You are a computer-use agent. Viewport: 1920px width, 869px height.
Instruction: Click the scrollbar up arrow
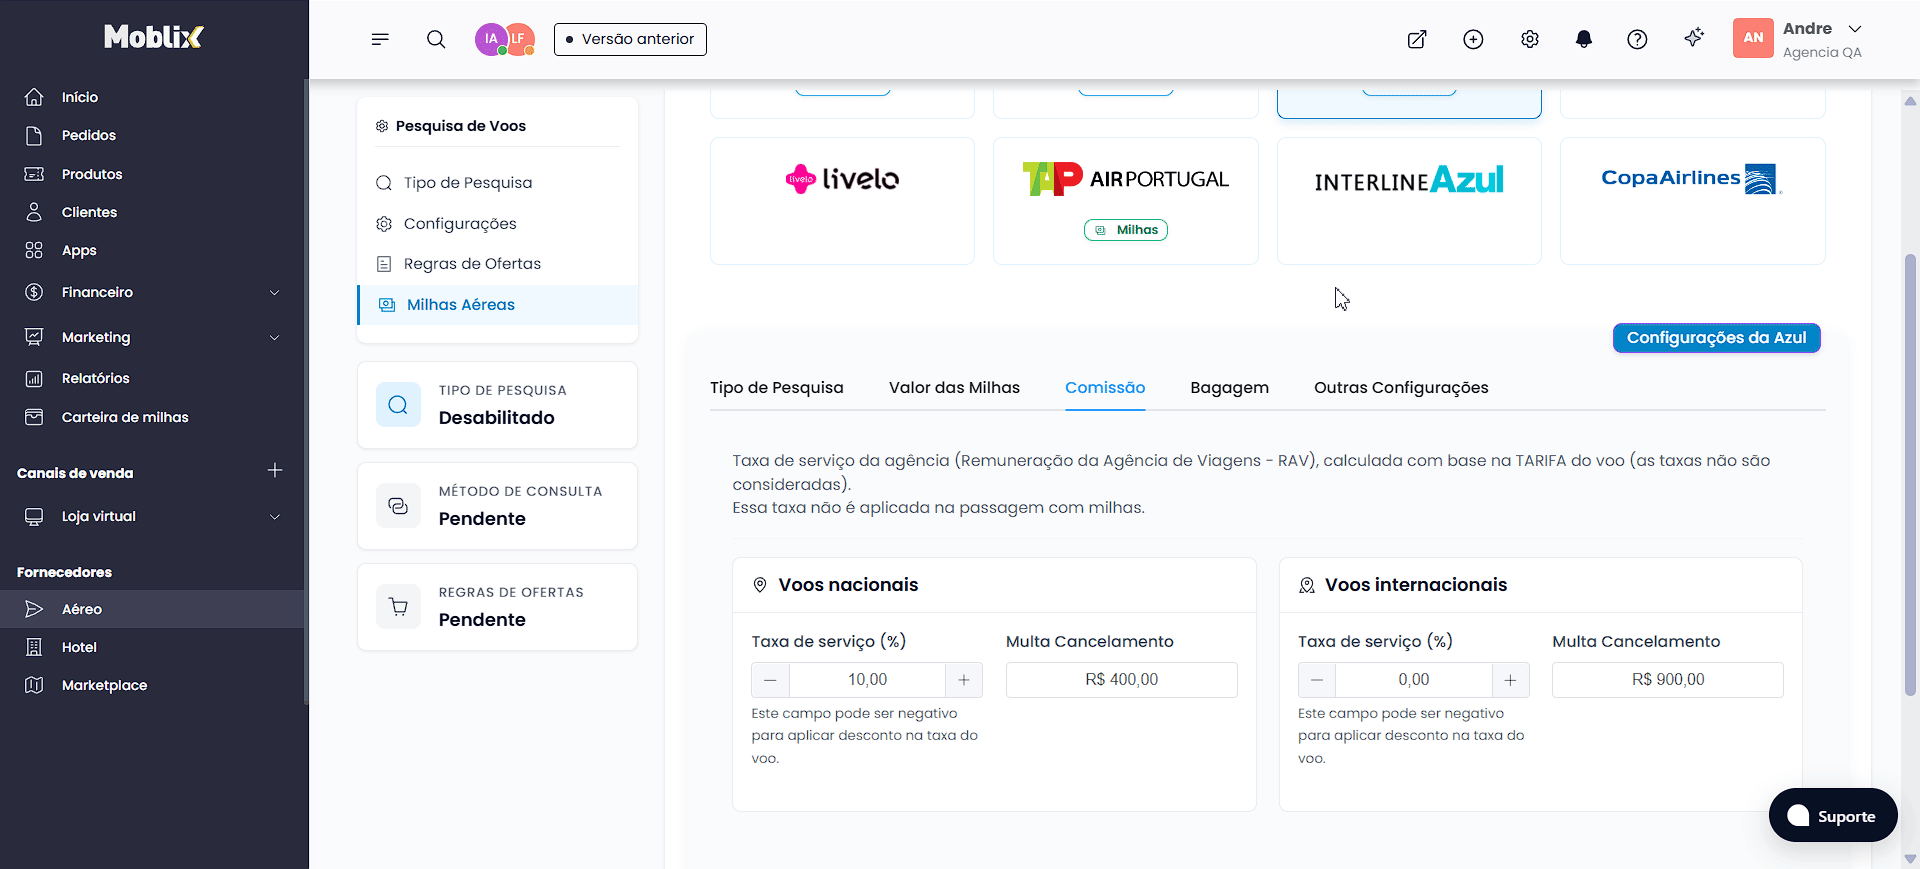click(1910, 101)
